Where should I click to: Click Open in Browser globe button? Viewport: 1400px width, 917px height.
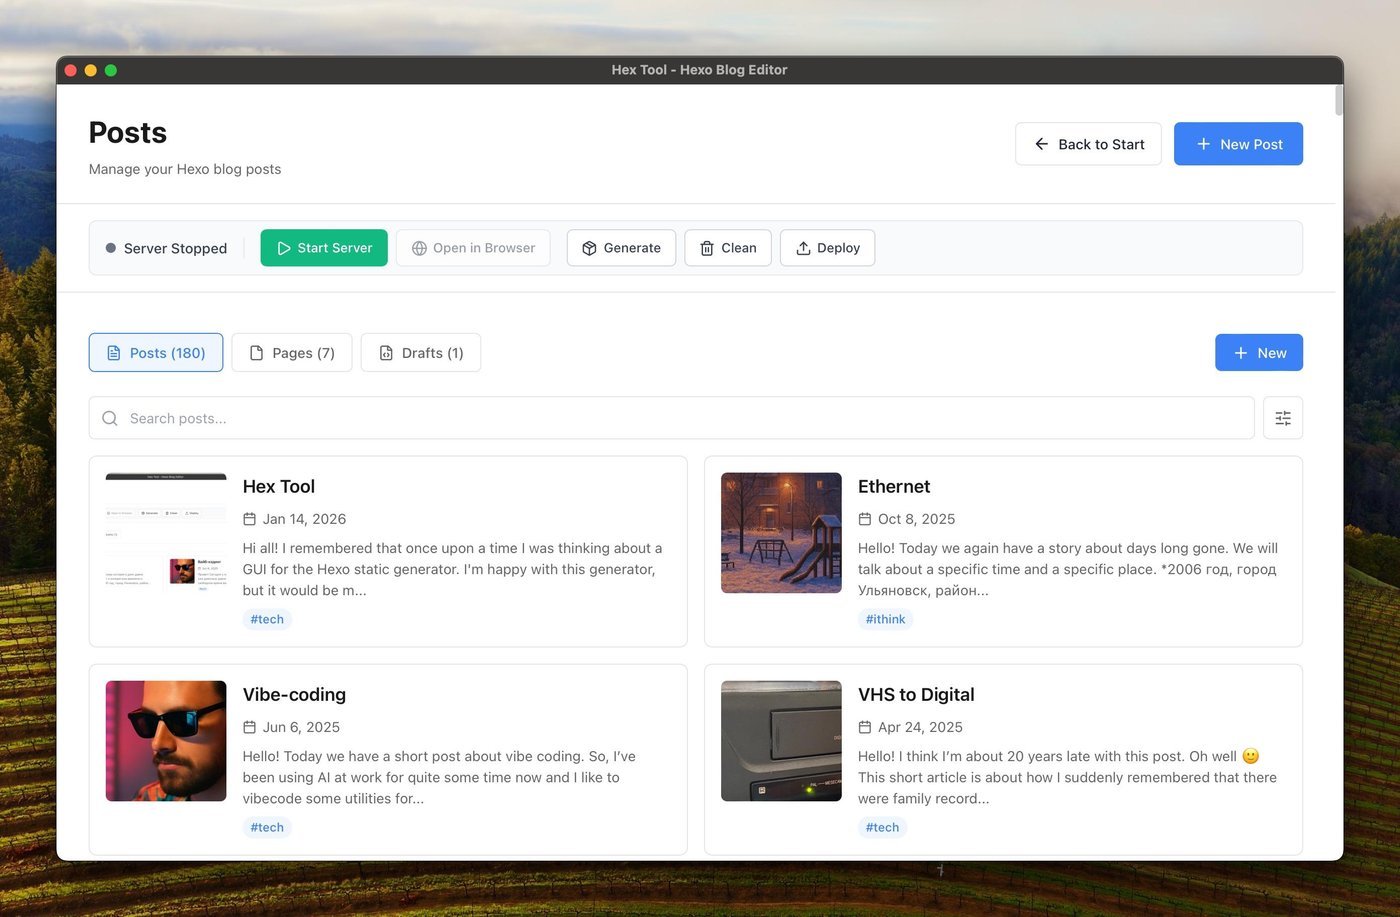[x=473, y=248]
